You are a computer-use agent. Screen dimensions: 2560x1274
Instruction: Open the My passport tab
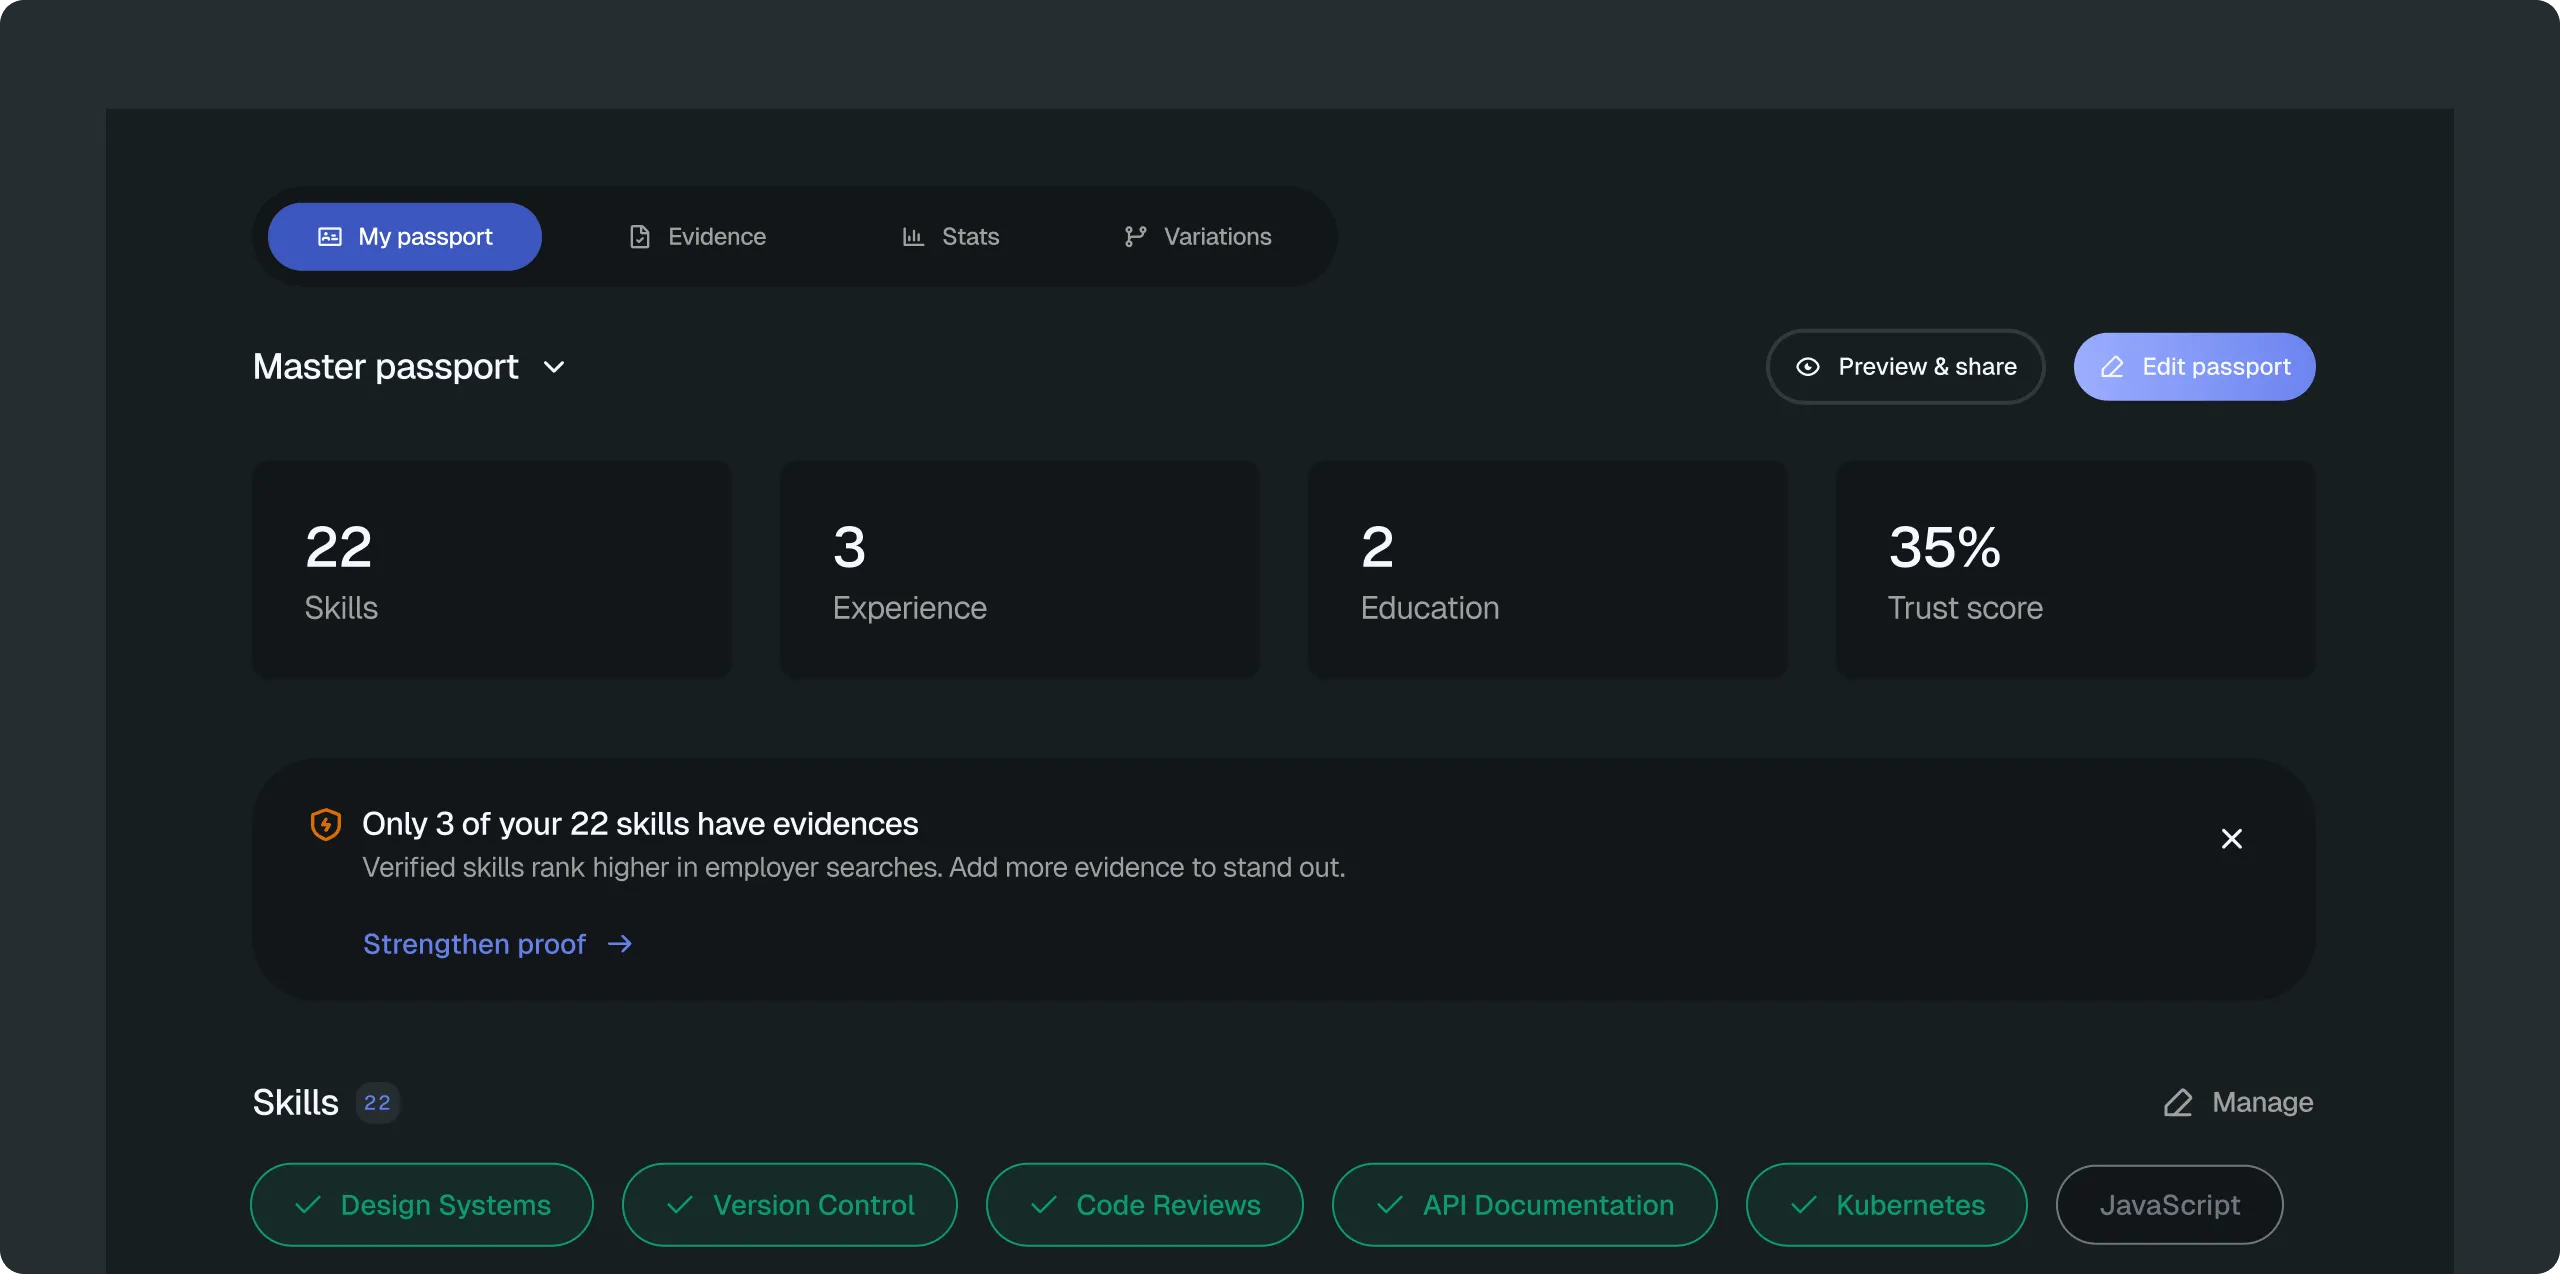[405, 237]
